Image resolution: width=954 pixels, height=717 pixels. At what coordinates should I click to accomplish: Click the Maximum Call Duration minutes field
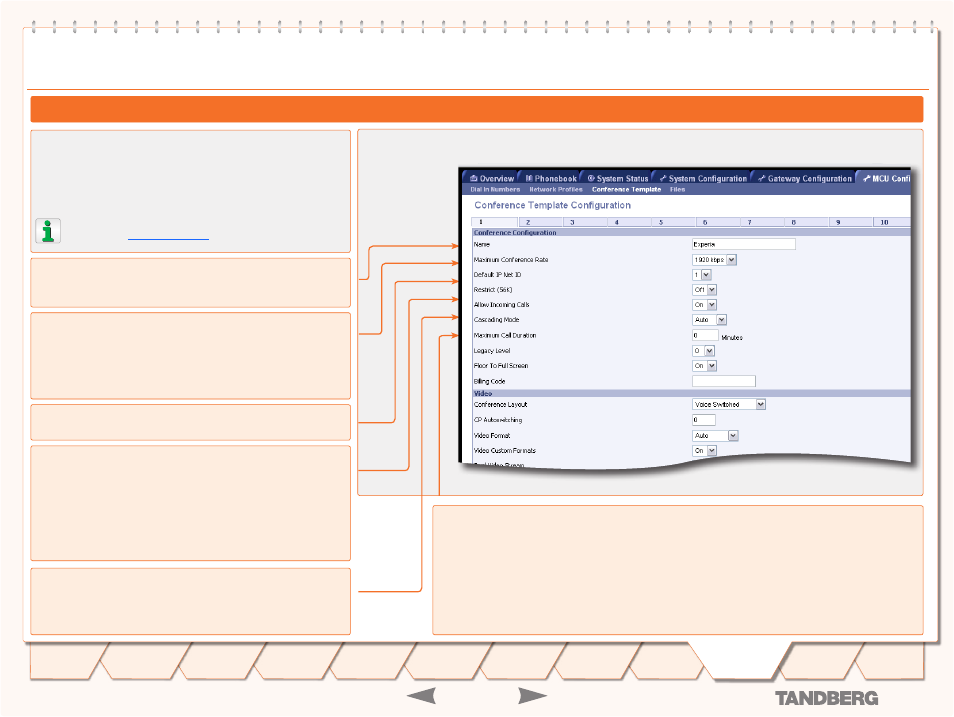tap(705, 335)
